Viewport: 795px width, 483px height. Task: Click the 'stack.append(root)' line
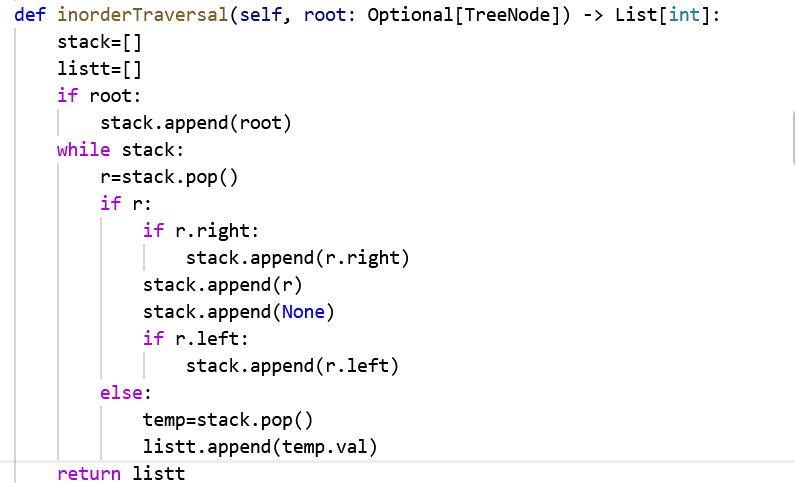tap(196, 123)
